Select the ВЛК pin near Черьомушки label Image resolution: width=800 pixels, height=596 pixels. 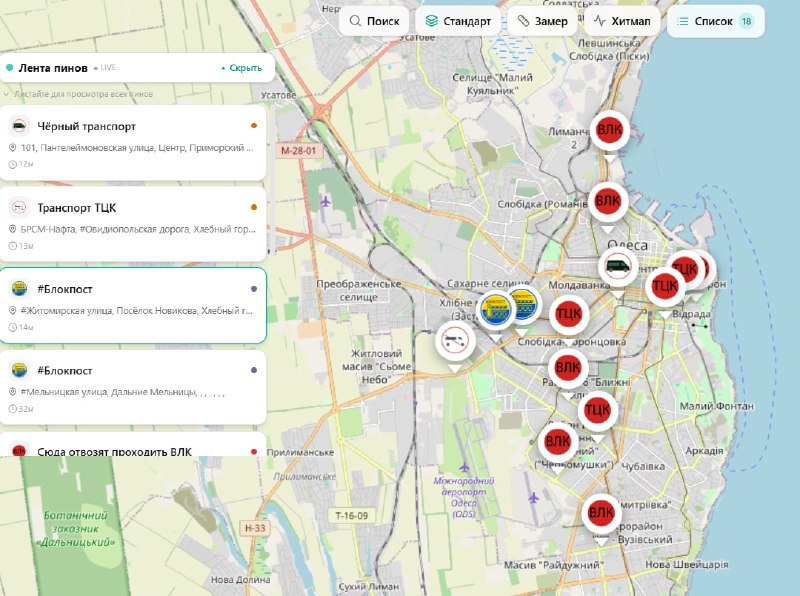tap(557, 442)
